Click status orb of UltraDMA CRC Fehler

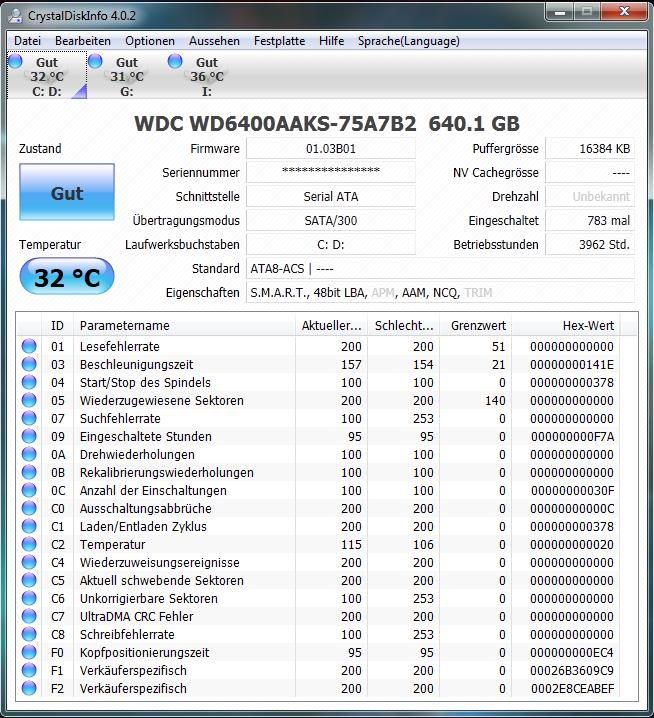click(29, 616)
